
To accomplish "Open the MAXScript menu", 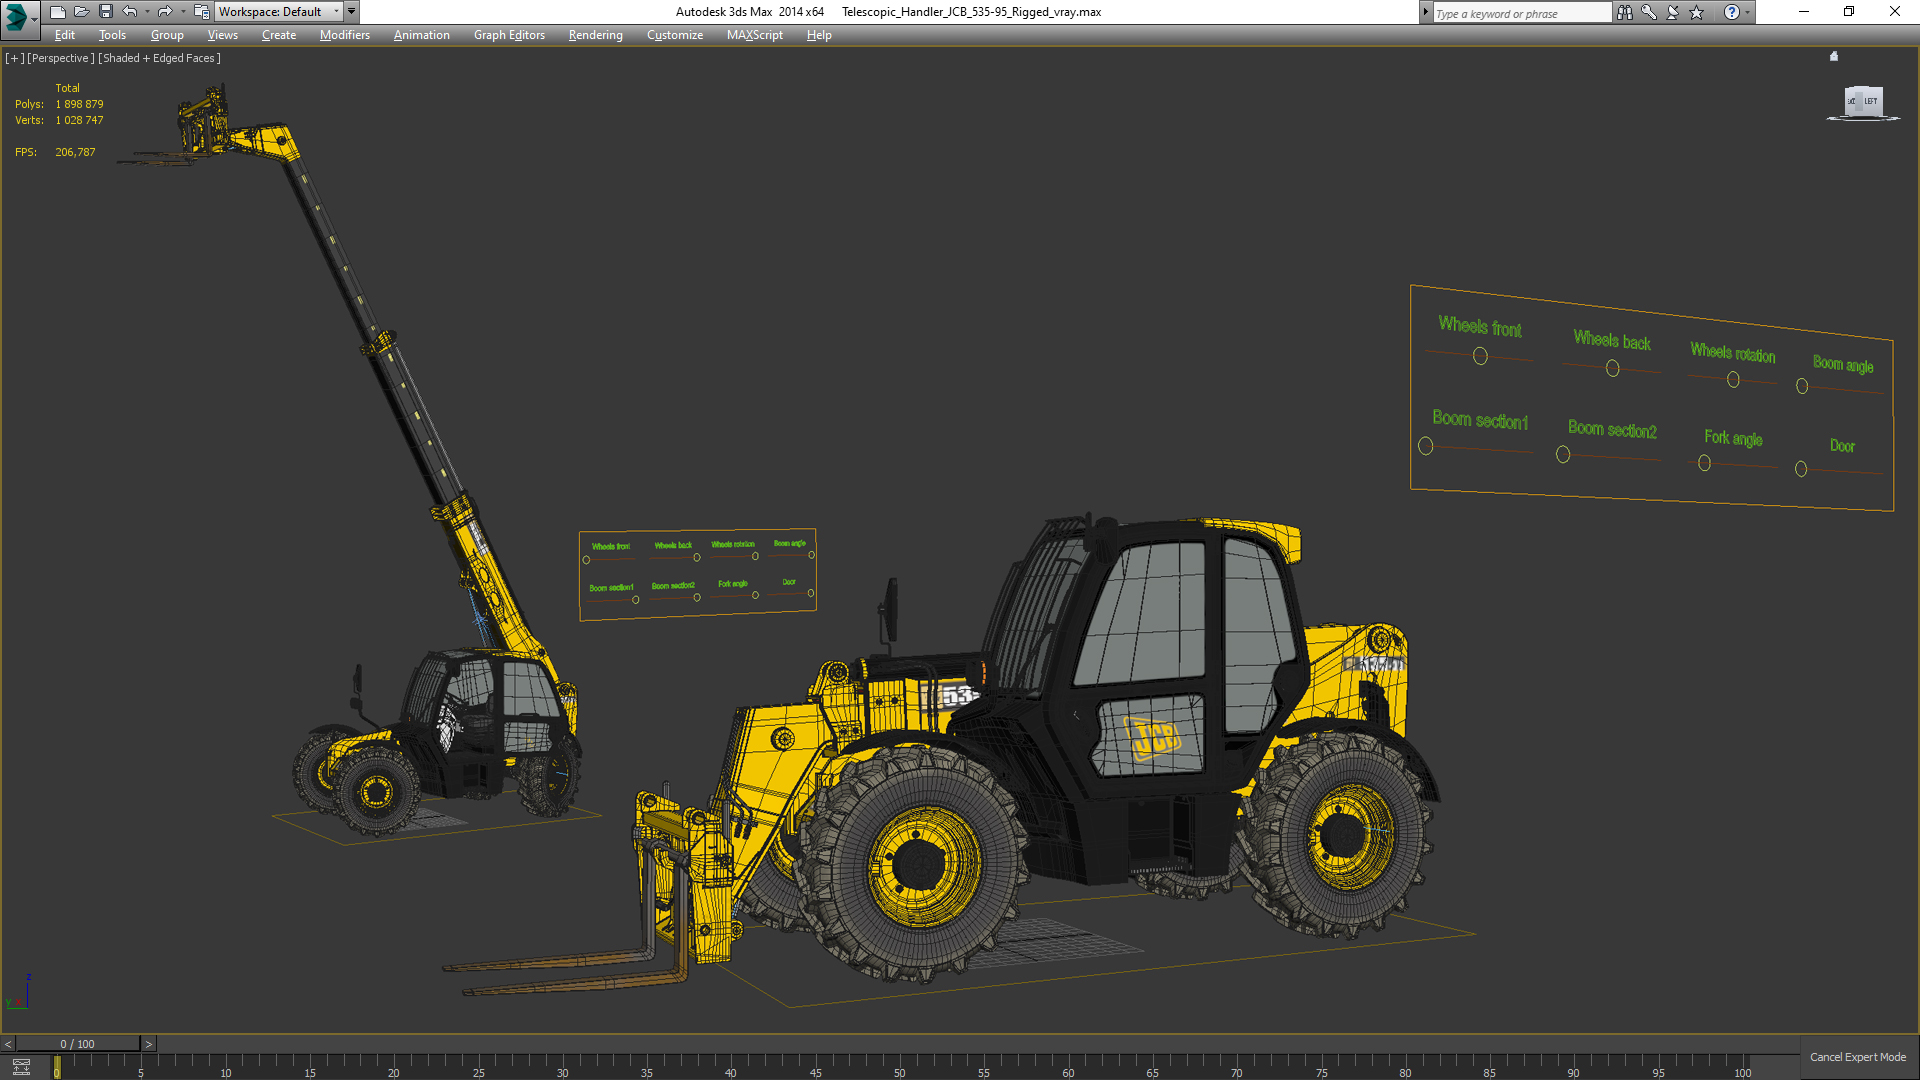I will 755,35.
